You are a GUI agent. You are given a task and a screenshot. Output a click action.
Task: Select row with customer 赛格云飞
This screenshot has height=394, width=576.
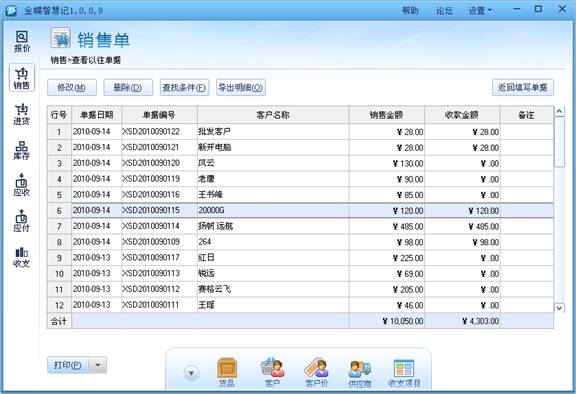(300, 289)
